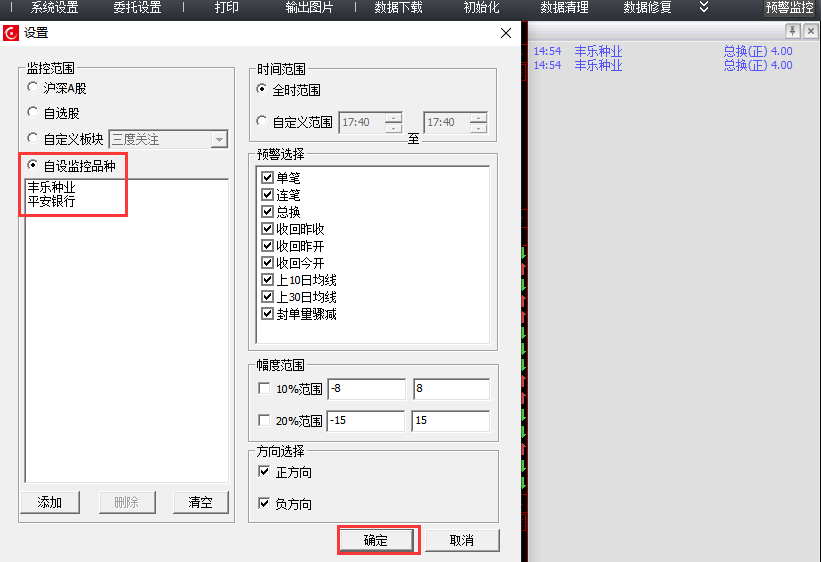Viewport: 821px width, 562px height.
Task: Open 数据下载 from the top toolbar
Action: 398,7
